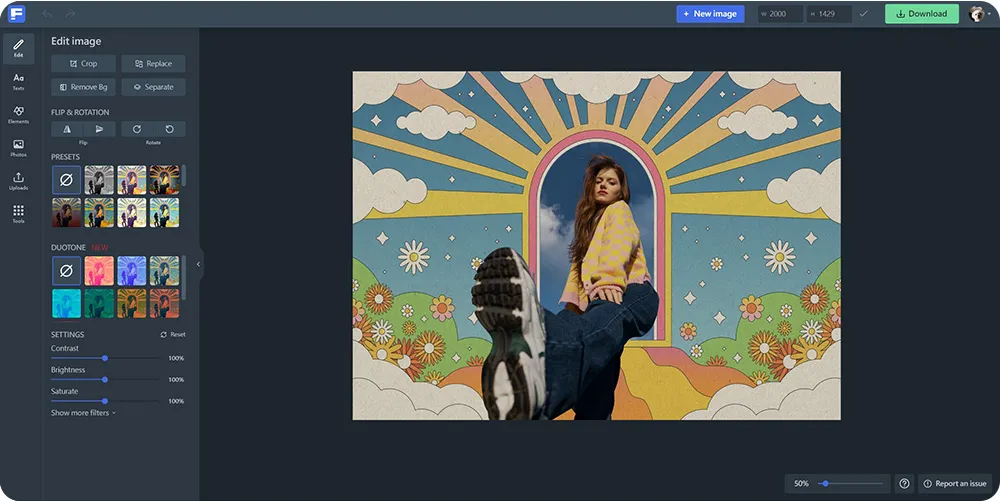The image size is (1000, 501).
Task: Click the height input field
Action: (829, 13)
